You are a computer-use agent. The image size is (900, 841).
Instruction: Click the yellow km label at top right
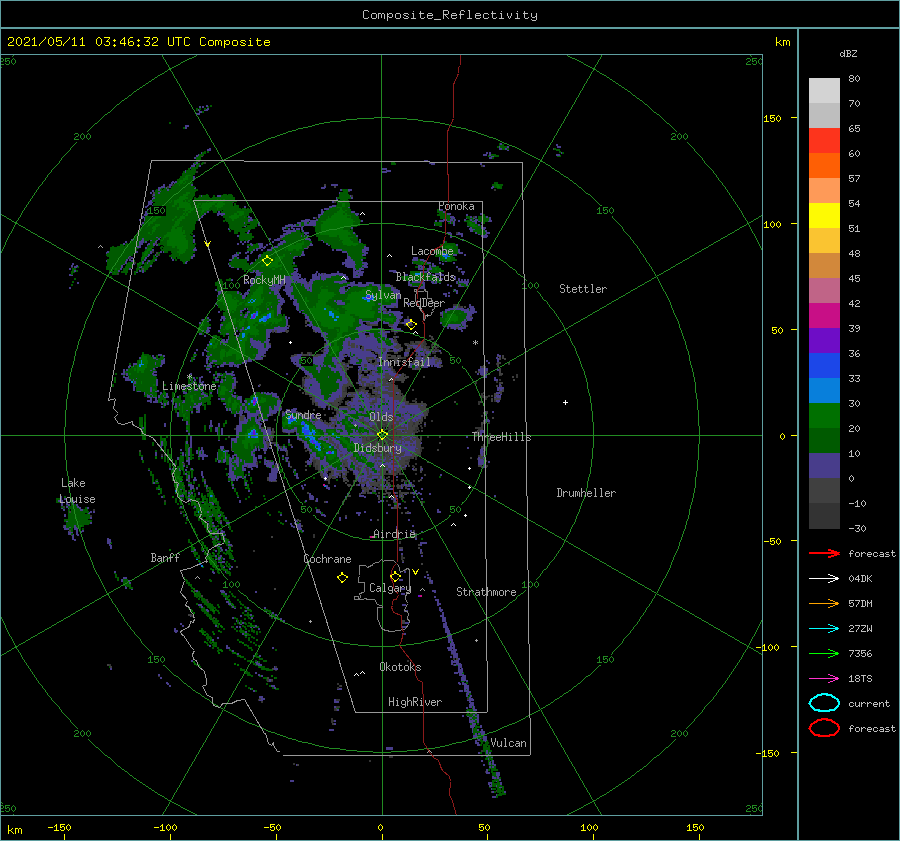point(782,42)
